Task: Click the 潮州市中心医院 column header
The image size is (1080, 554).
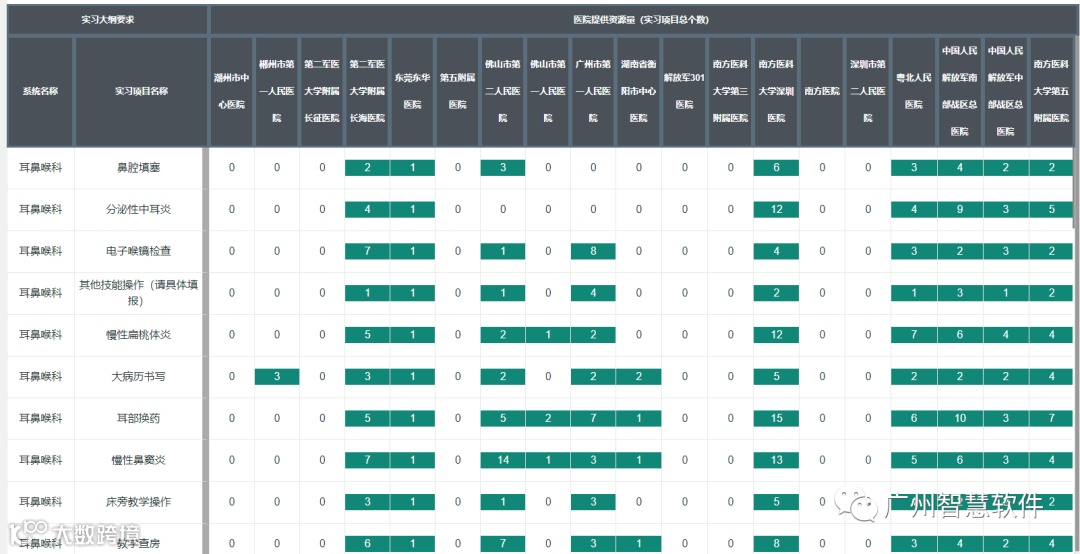Action: [231, 91]
